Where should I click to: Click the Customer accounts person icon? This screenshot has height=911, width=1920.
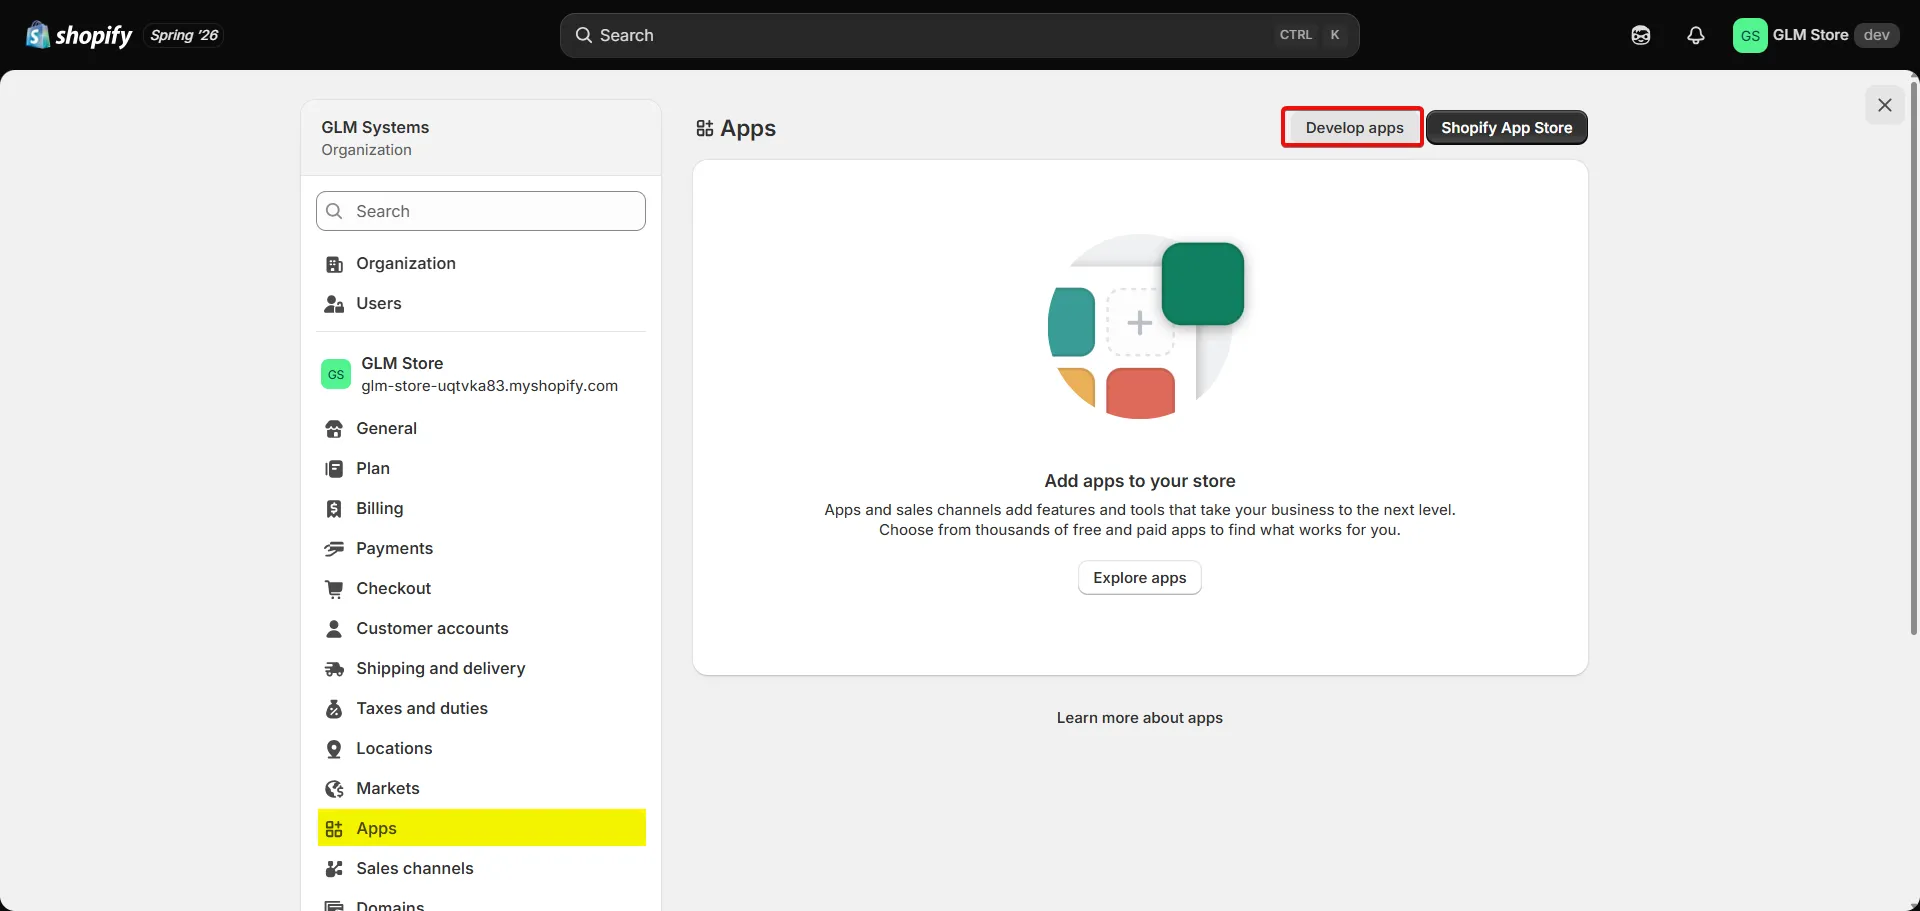(x=334, y=629)
